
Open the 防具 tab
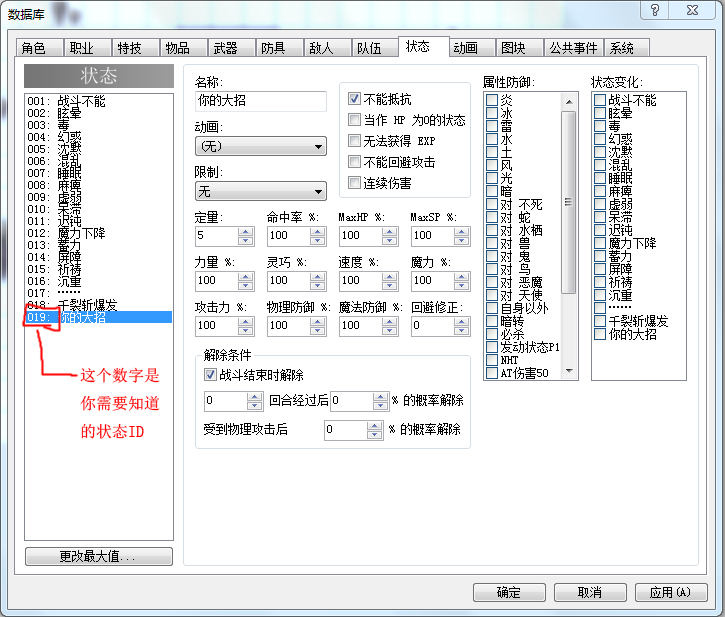[x=279, y=48]
